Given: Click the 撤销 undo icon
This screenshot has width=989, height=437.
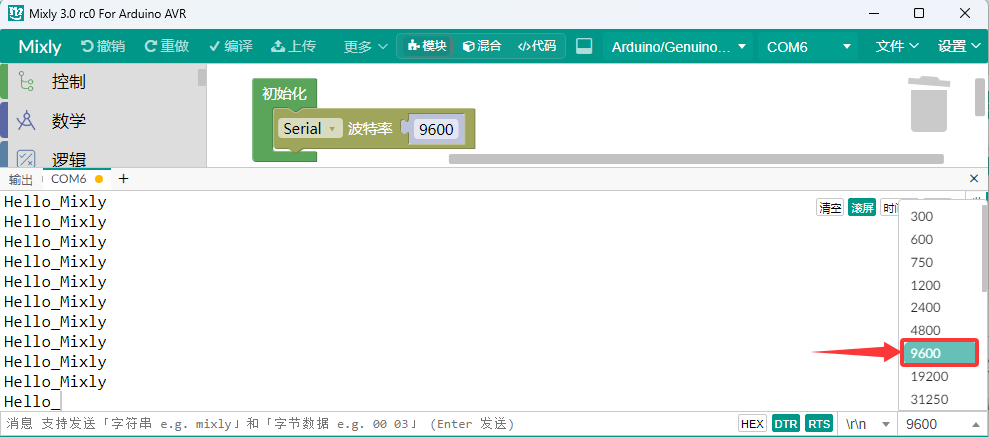Looking at the screenshot, I should pyautogui.click(x=88, y=46).
